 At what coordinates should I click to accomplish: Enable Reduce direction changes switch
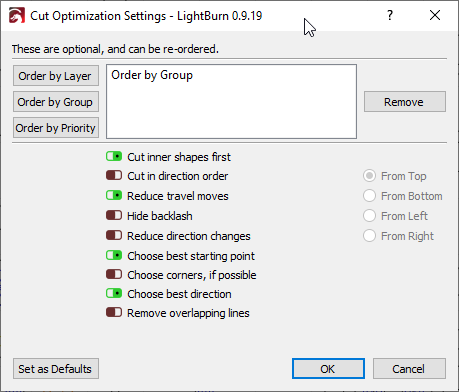point(114,235)
